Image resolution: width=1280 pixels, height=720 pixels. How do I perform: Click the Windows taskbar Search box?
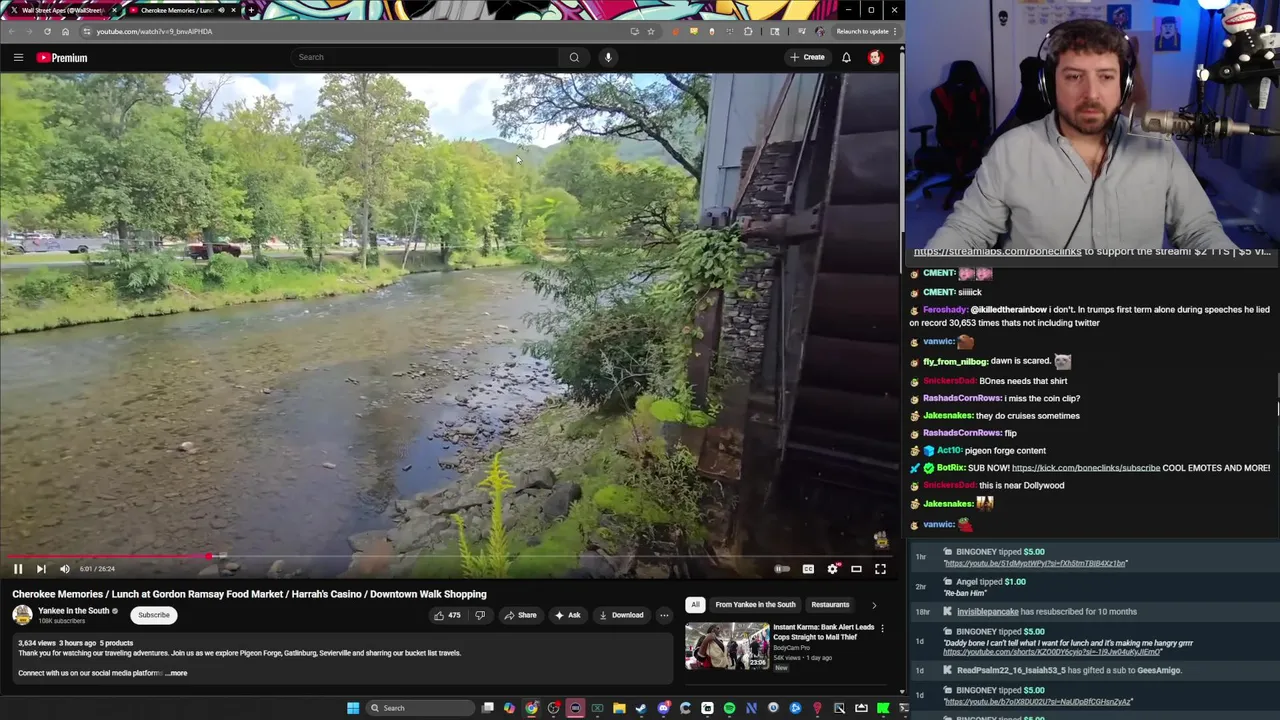[x=420, y=708]
